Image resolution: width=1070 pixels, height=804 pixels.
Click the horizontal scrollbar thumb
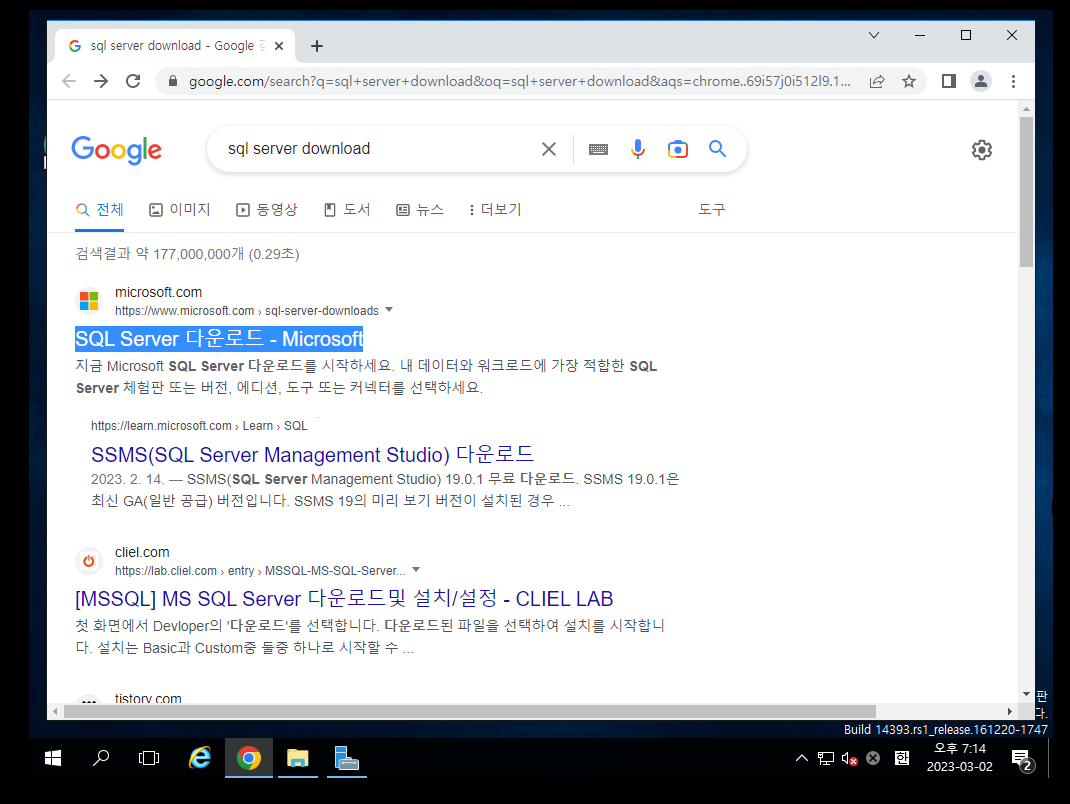[469, 711]
